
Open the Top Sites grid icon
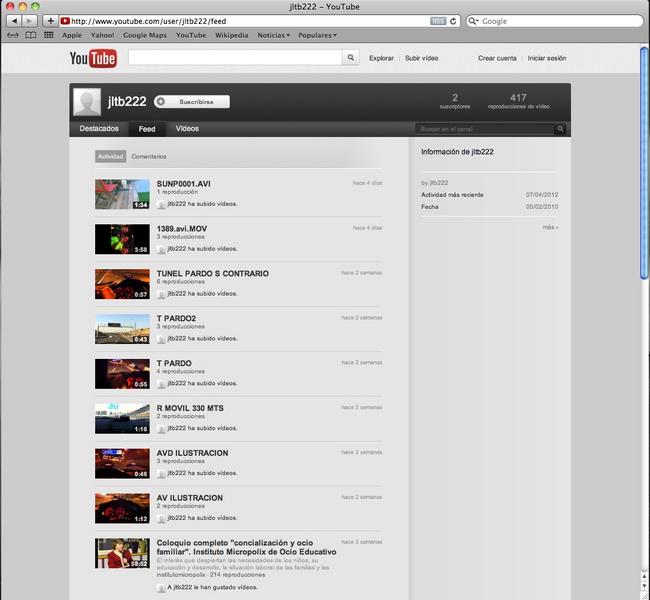[48, 35]
